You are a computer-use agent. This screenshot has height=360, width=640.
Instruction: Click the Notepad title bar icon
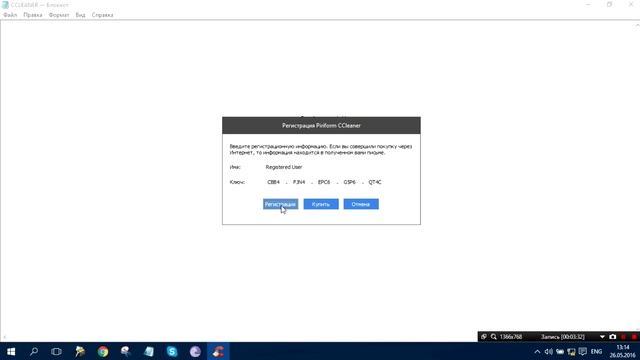click(x=5, y=5)
